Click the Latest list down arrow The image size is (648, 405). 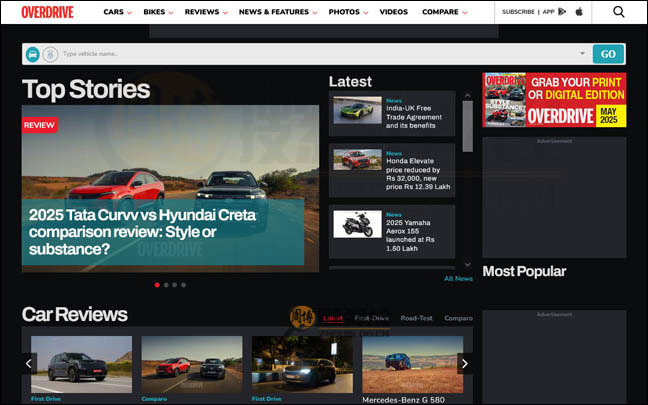coord(467,264)
